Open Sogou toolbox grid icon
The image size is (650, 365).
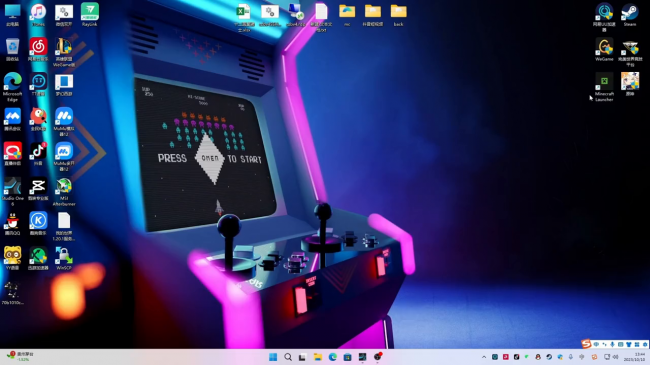tap(637, 344)
